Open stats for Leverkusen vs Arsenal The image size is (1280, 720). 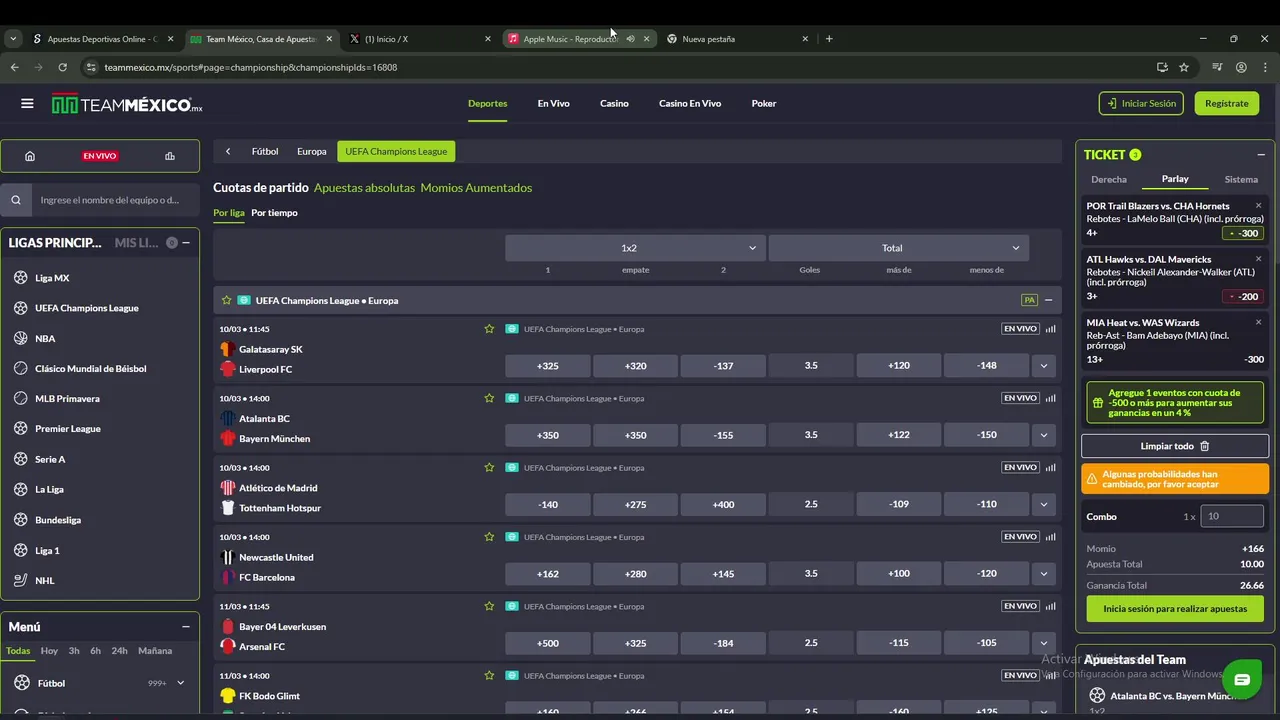click(x=1051, y=606)
